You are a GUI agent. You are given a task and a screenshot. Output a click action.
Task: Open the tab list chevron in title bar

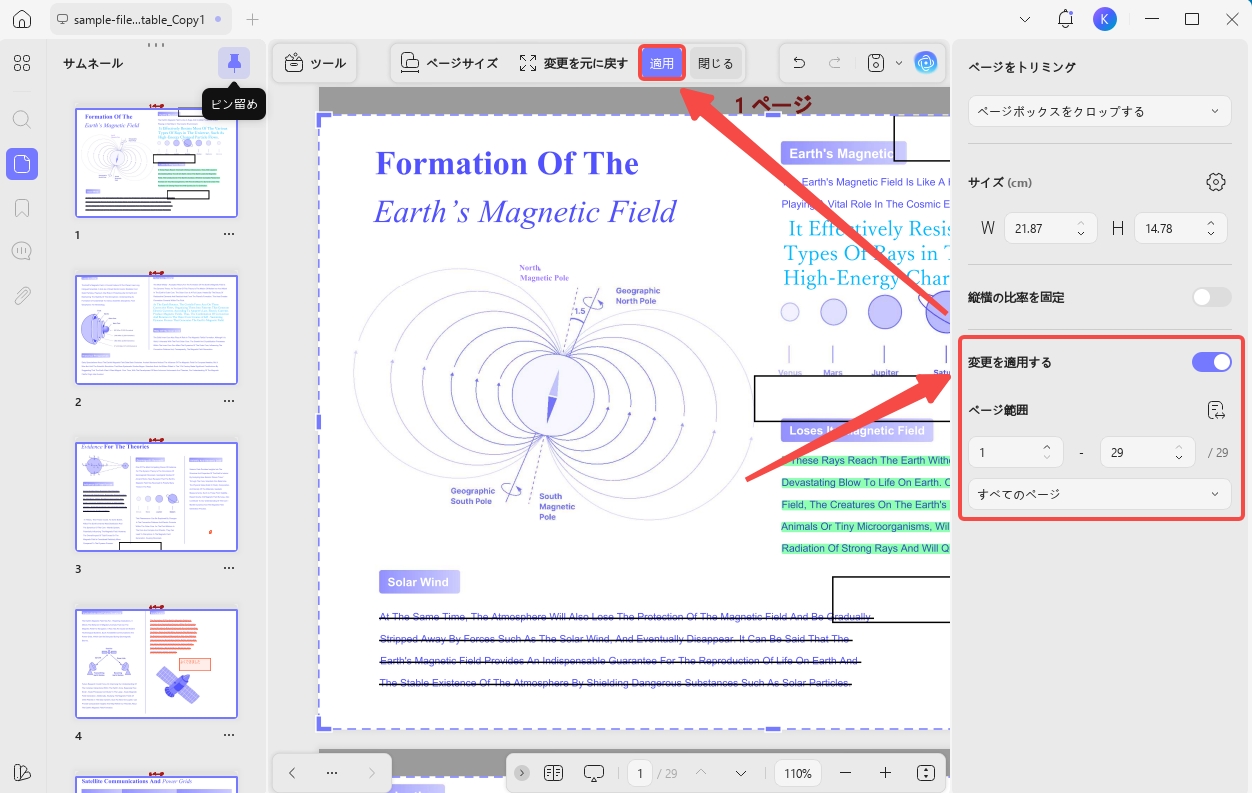click(x=1025, y=19)
